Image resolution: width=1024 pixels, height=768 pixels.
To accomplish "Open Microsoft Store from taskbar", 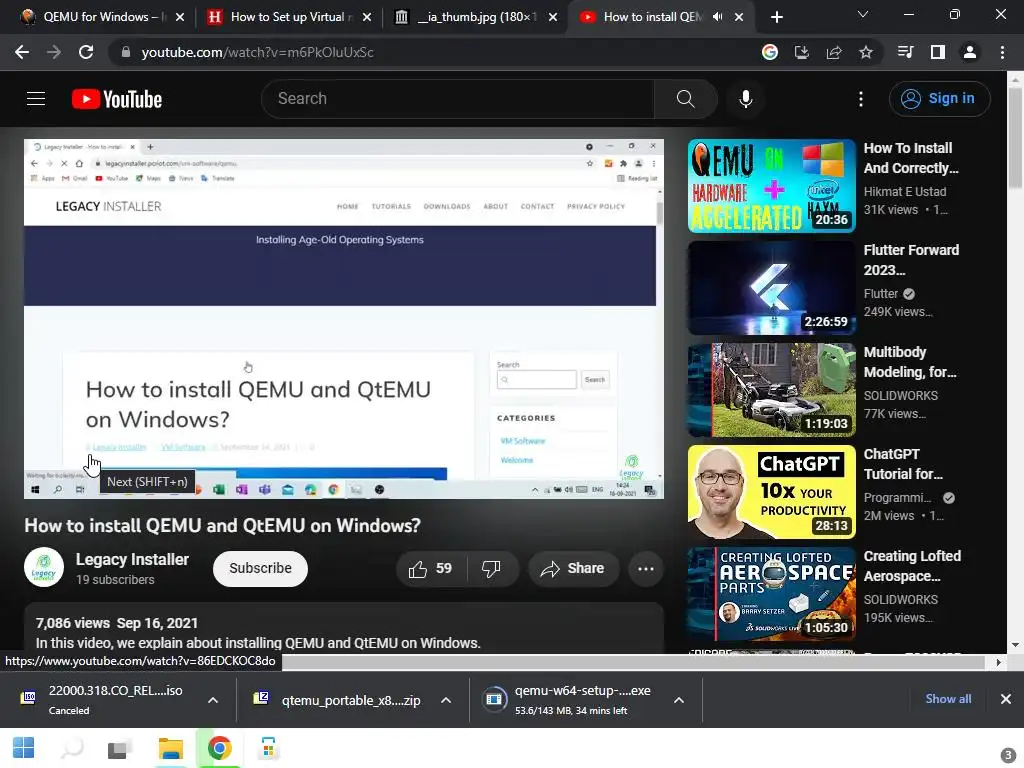I will pyautogui.click(x=268, y=748).
